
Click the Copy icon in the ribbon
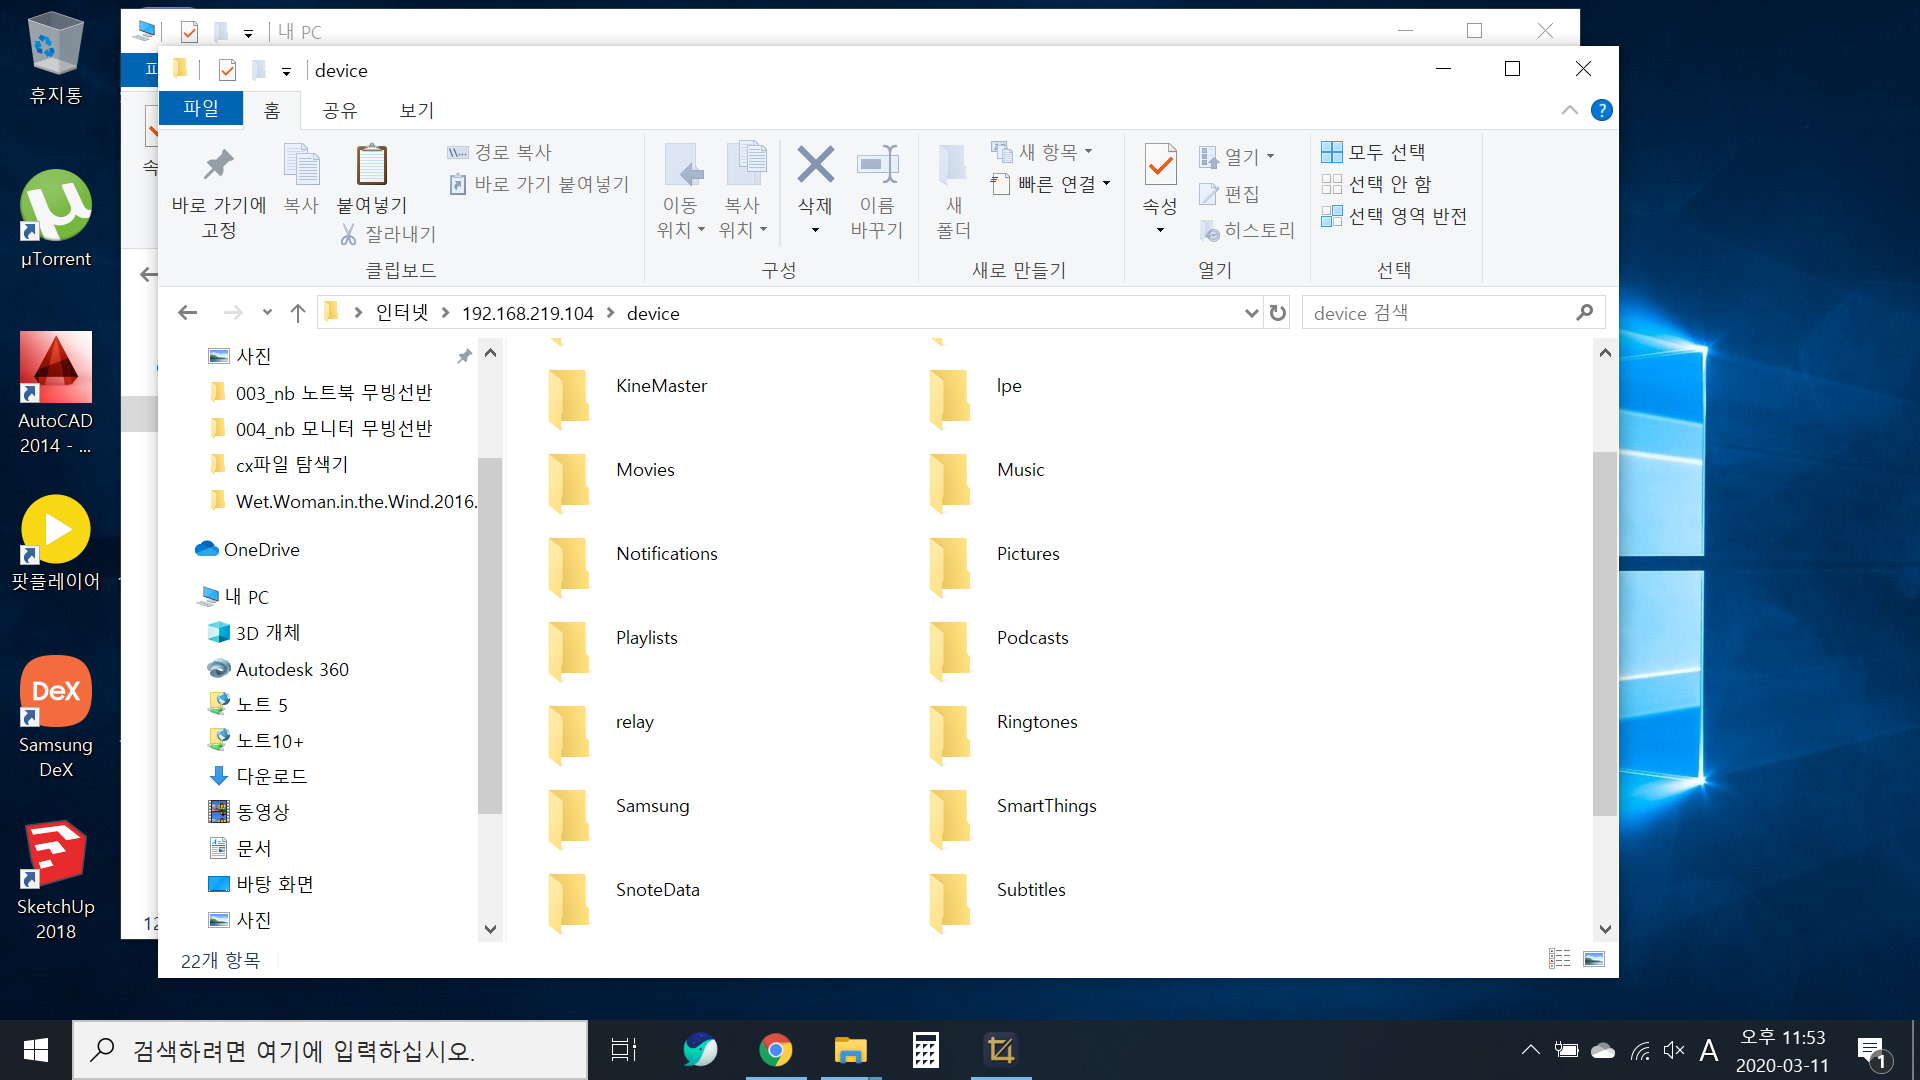[x=301, y=180]
